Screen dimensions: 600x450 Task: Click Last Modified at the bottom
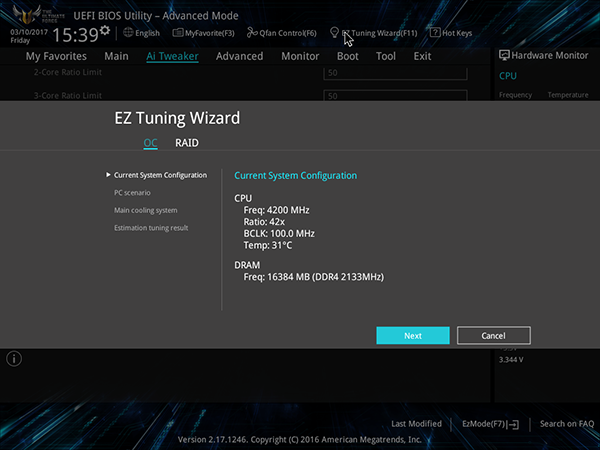[x=416, y=424]
